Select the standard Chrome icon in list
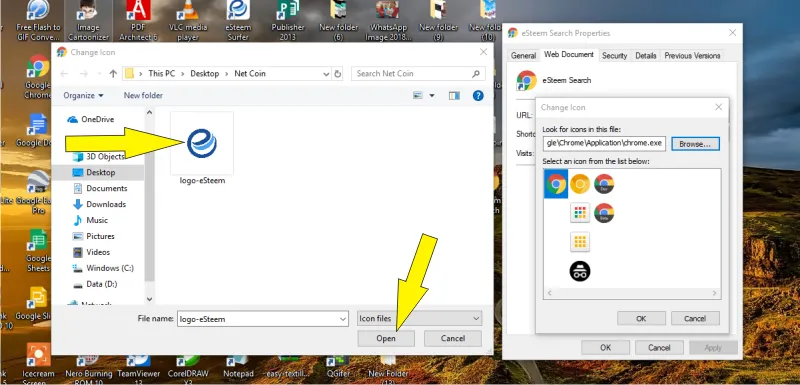 pos(556,184)
